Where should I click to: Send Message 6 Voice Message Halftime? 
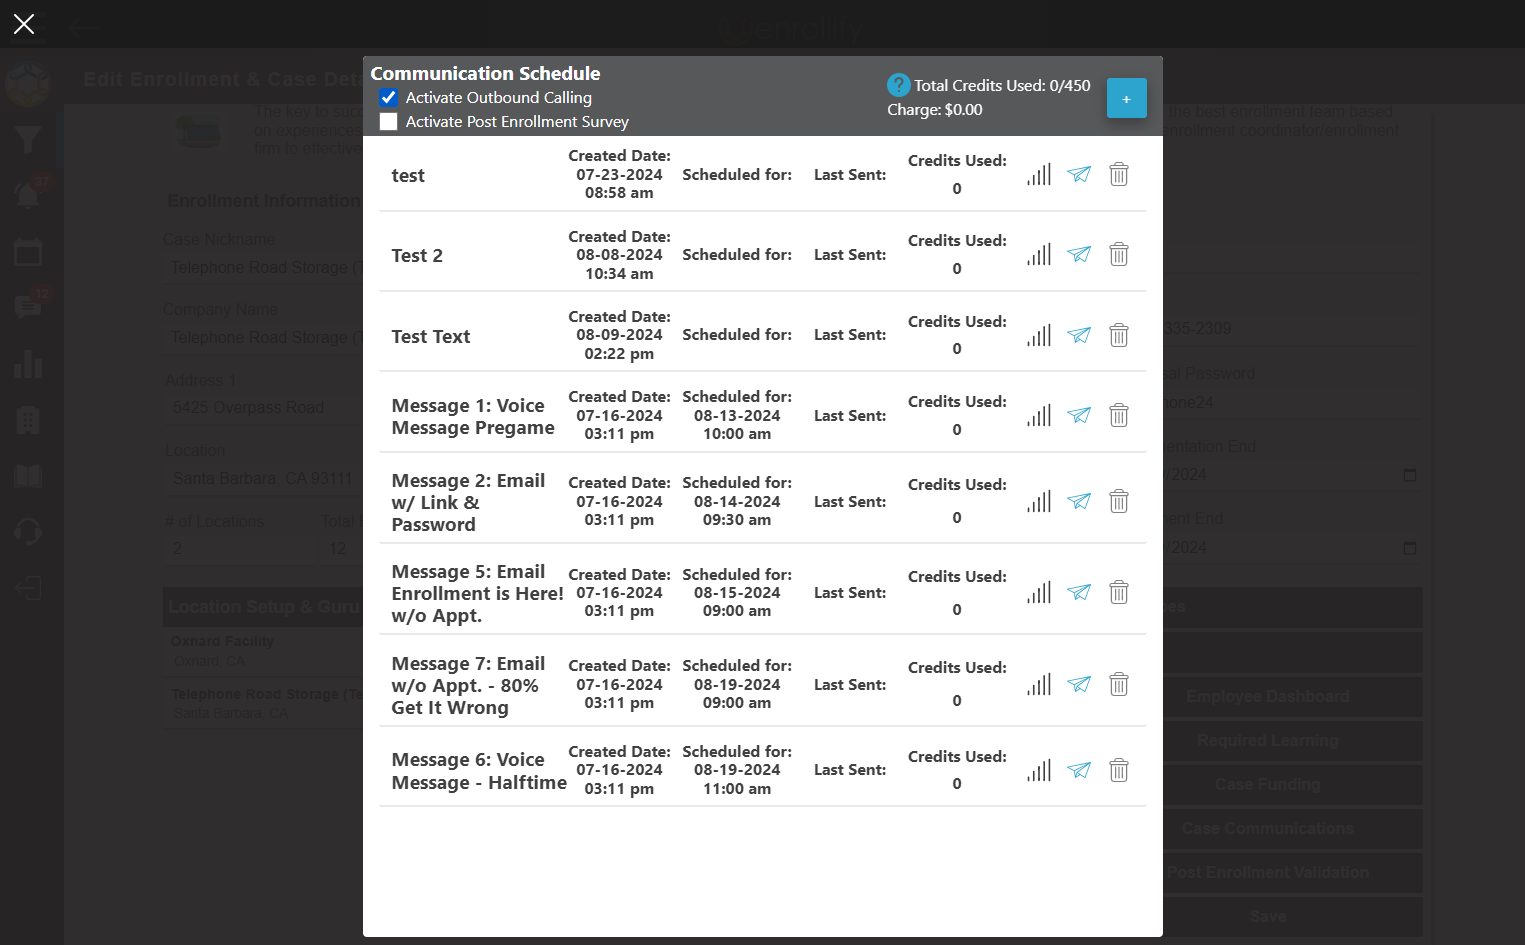pyautogui.click(x=1079, y=770)
